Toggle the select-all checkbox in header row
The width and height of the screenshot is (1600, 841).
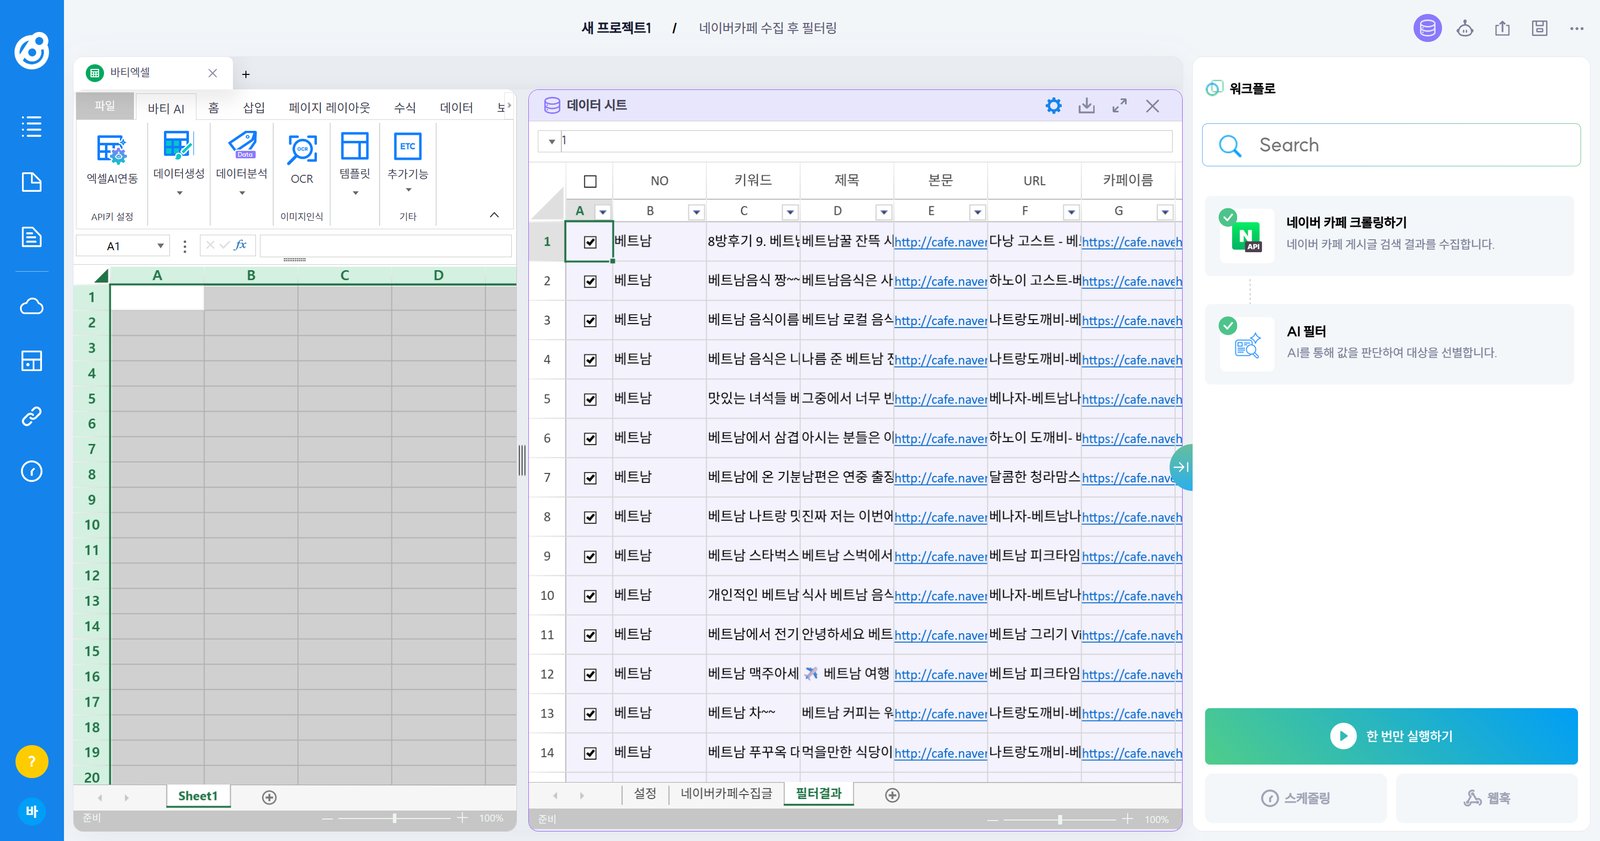click(x=590, y=181)
